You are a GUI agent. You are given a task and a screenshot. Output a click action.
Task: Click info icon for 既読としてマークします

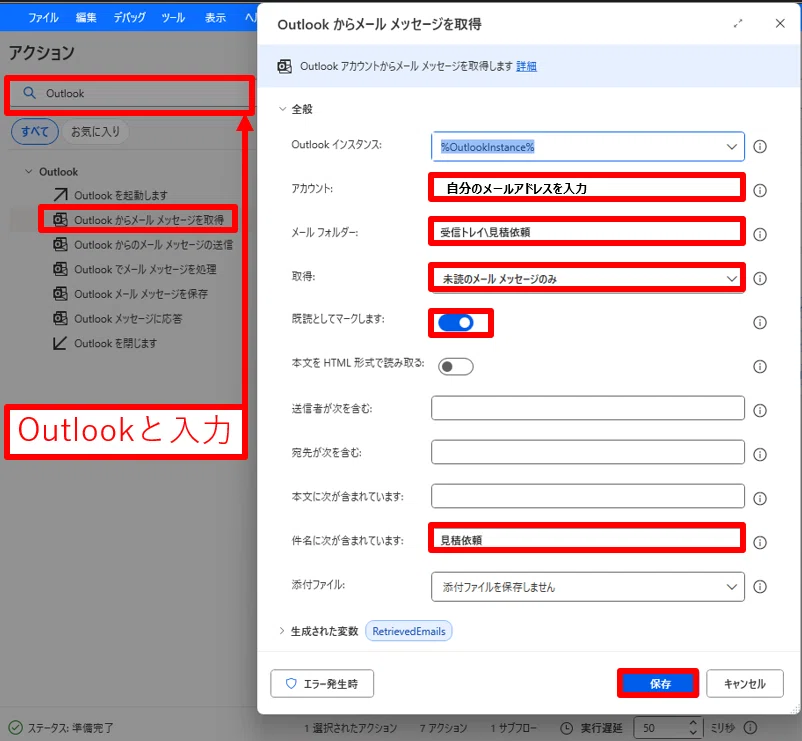760,322
